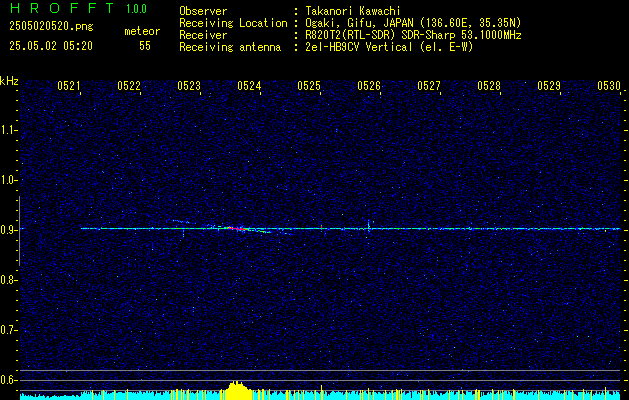This screenshot has width=629, height=400.
Task: Click the Ogaki, Gifu, JAPAN location text
Action: [413, 23]
